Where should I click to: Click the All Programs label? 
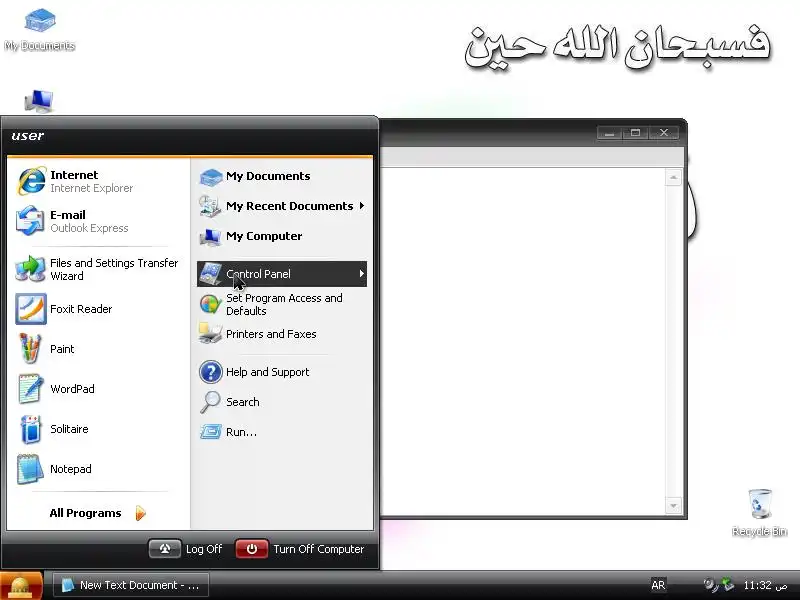coord(85,513)
